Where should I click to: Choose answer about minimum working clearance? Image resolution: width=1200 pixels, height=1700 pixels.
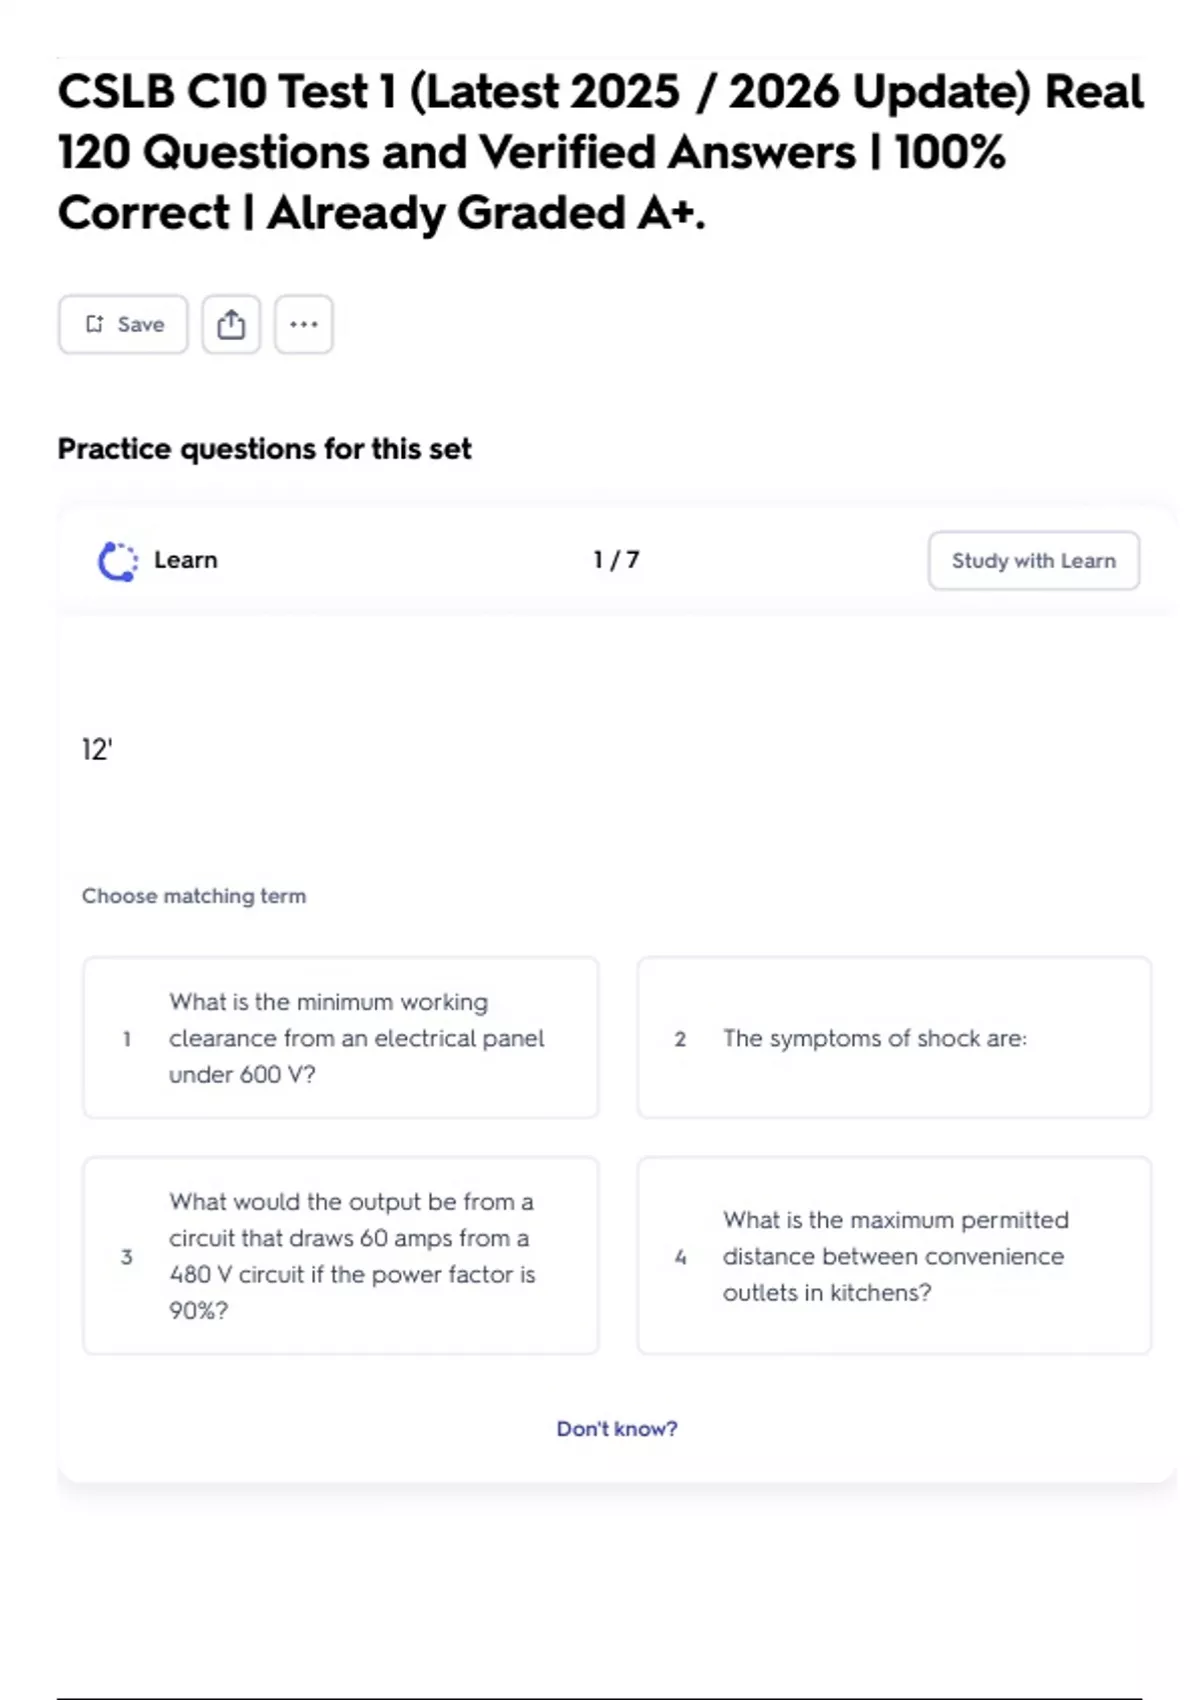(x=341, y=1038)
